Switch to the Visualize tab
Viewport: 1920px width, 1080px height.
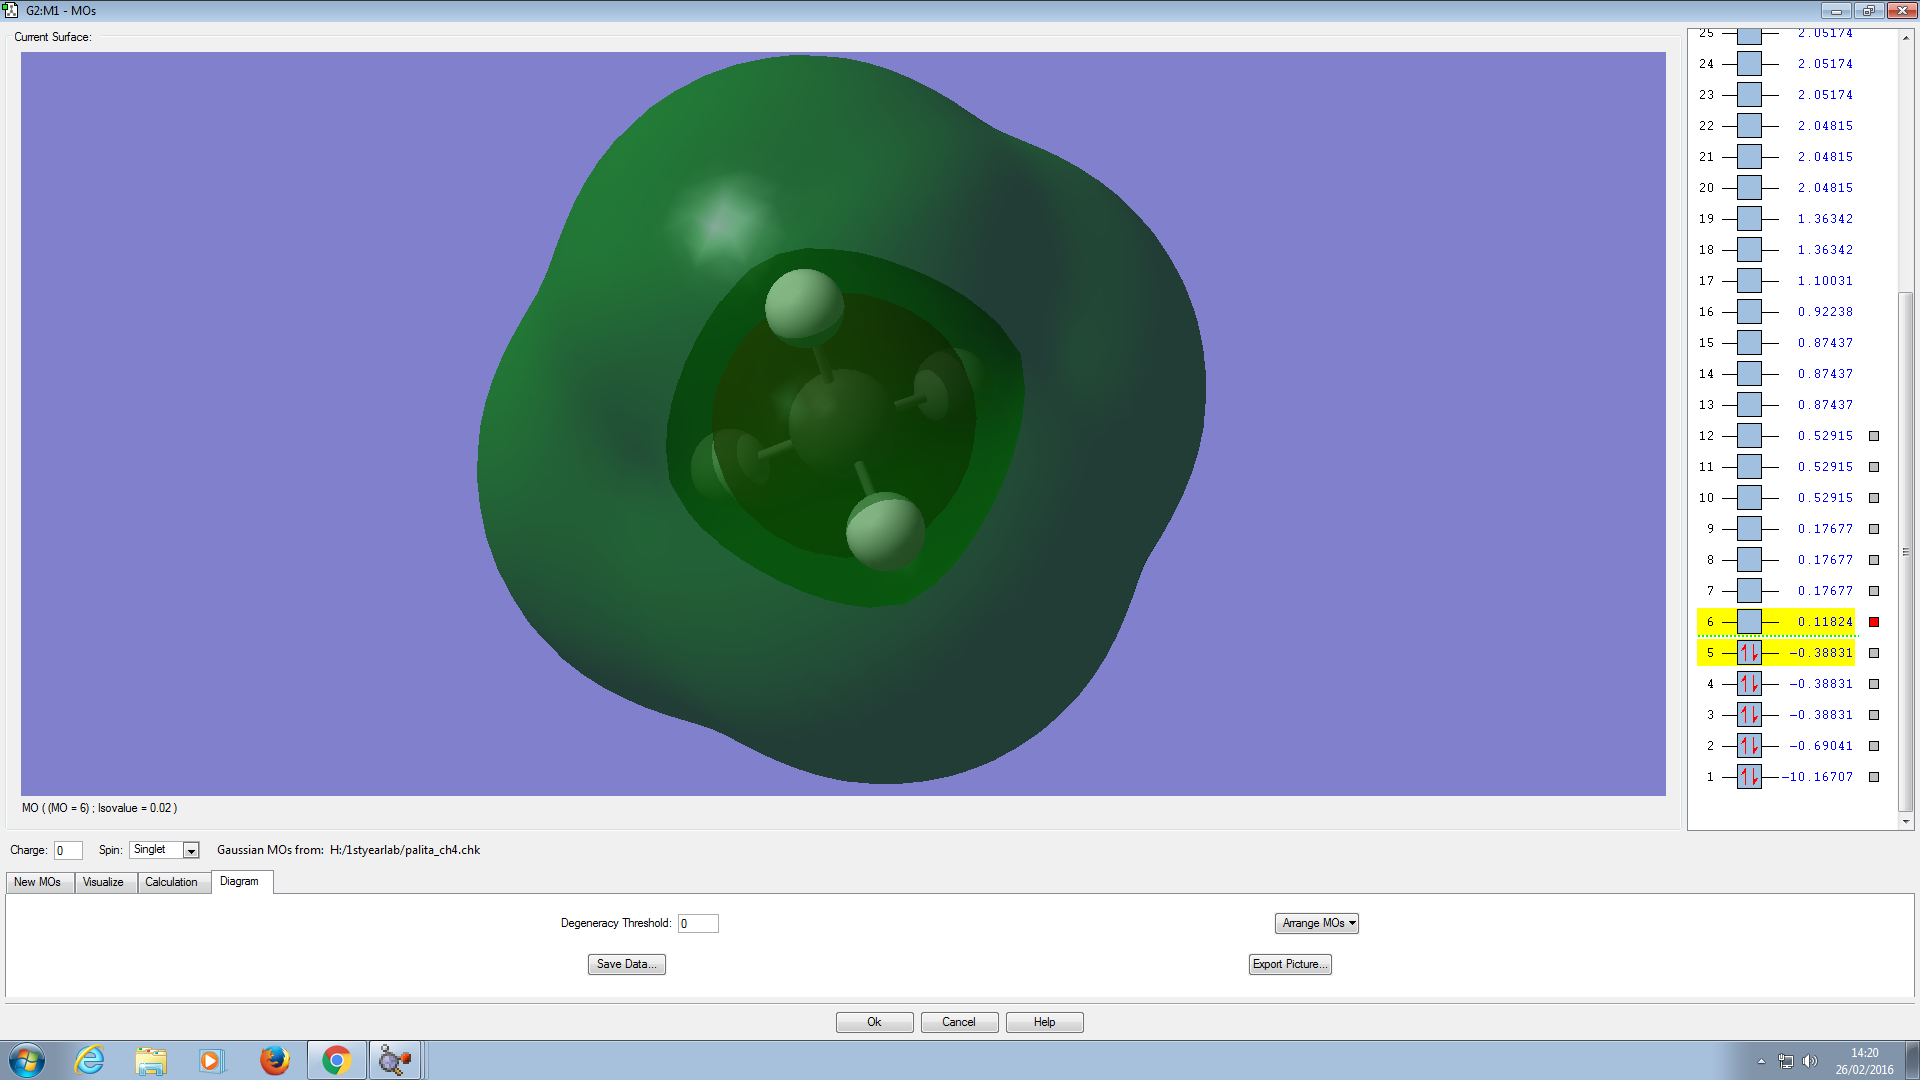pos(103,882)
